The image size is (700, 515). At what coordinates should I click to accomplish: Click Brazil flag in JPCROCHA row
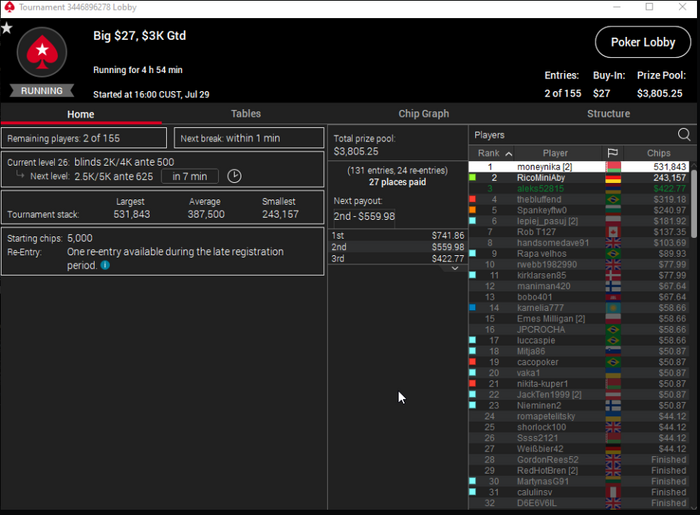click(x=613, y=329)
